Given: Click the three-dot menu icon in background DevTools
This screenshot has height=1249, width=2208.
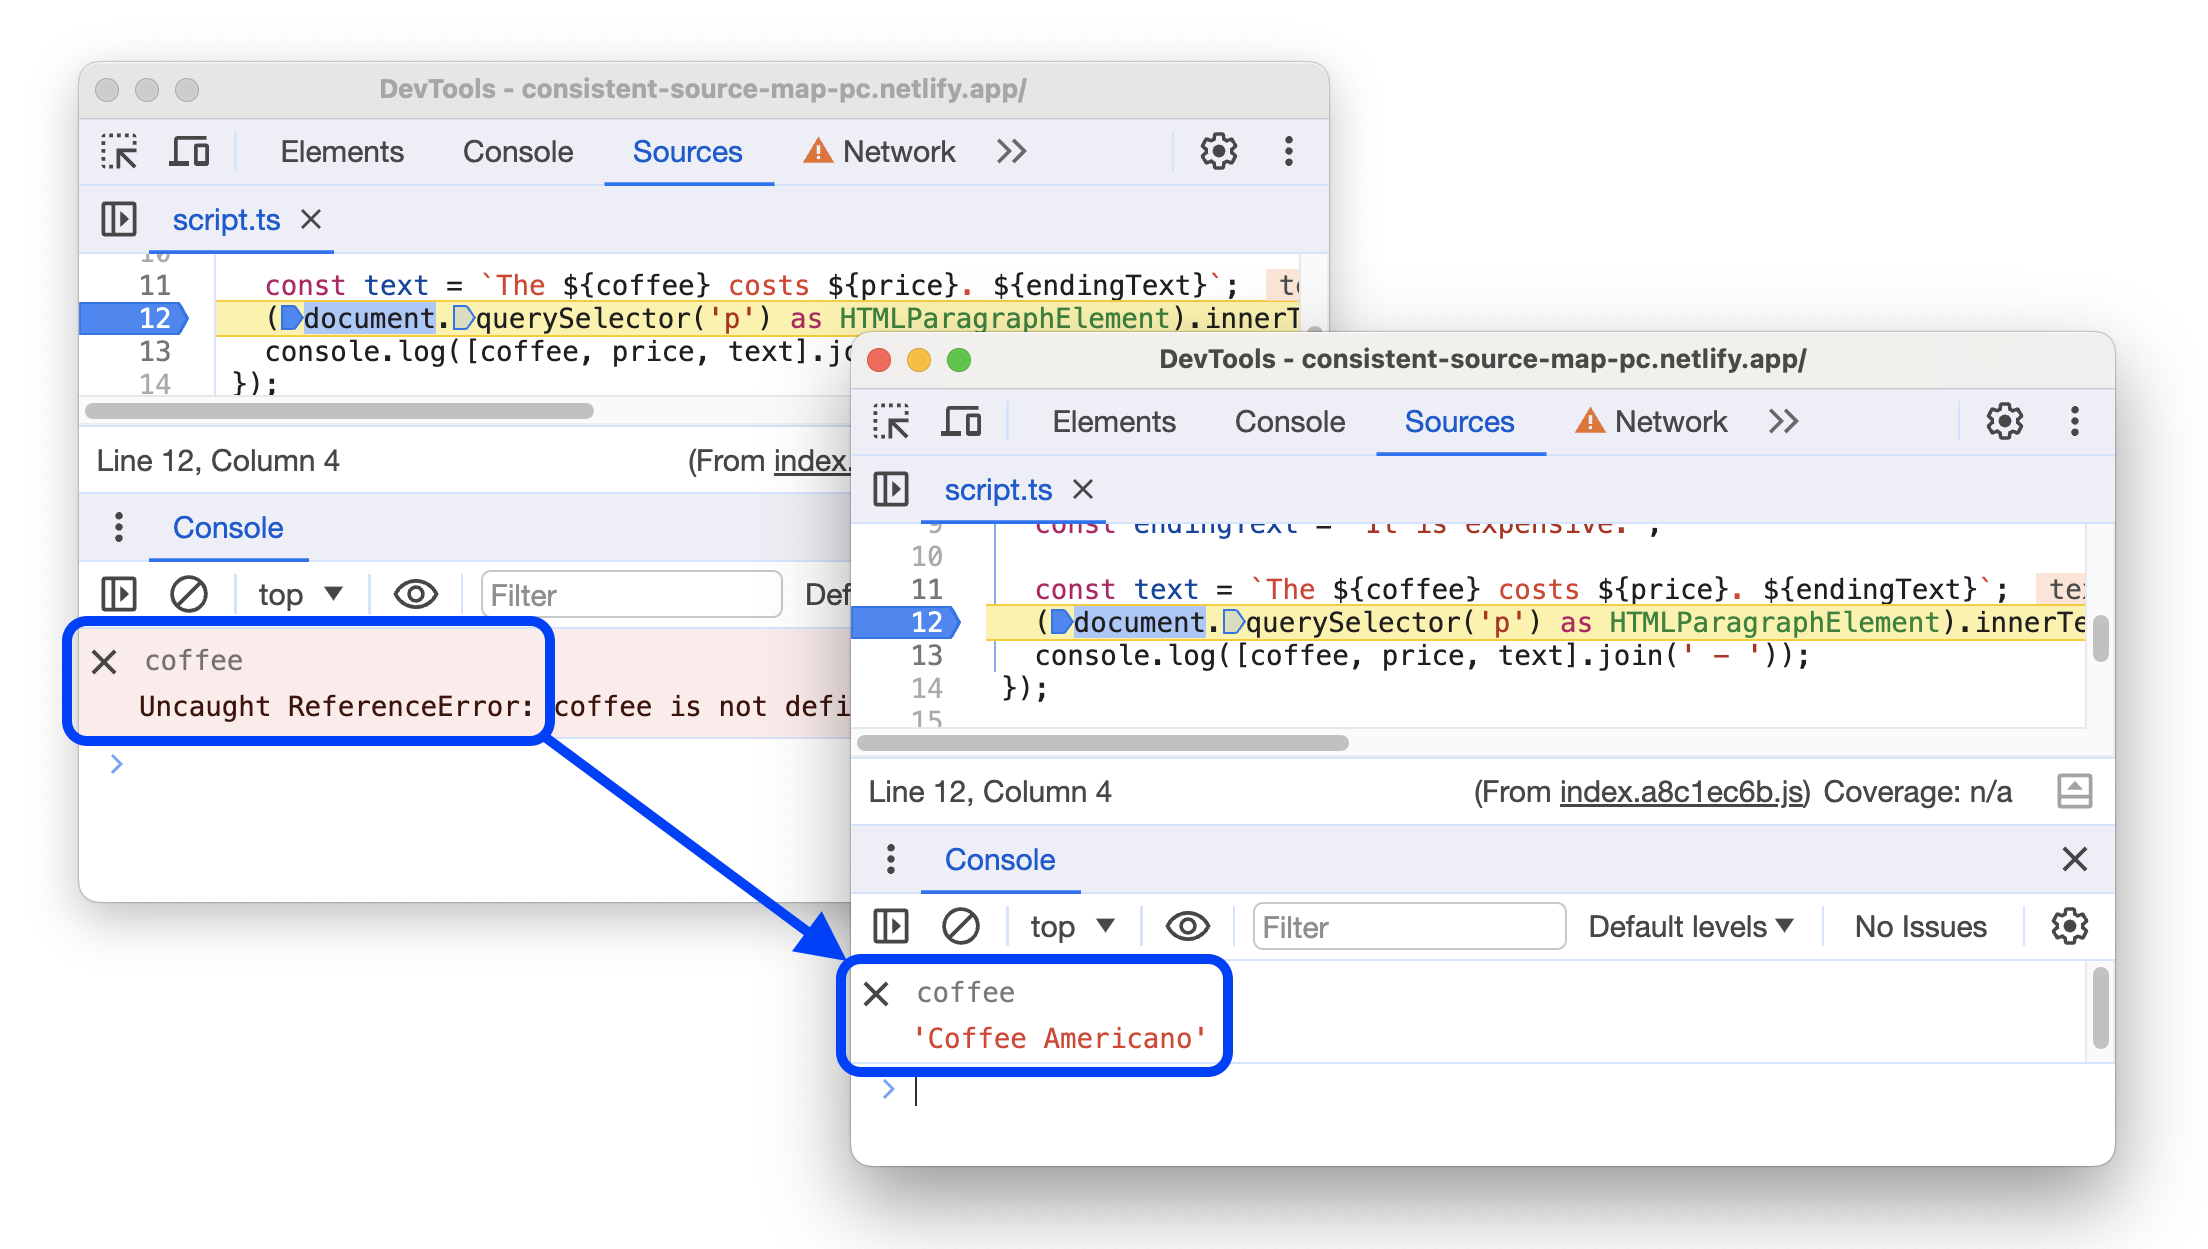Looking at the screenshot, I should [1289, 150].
